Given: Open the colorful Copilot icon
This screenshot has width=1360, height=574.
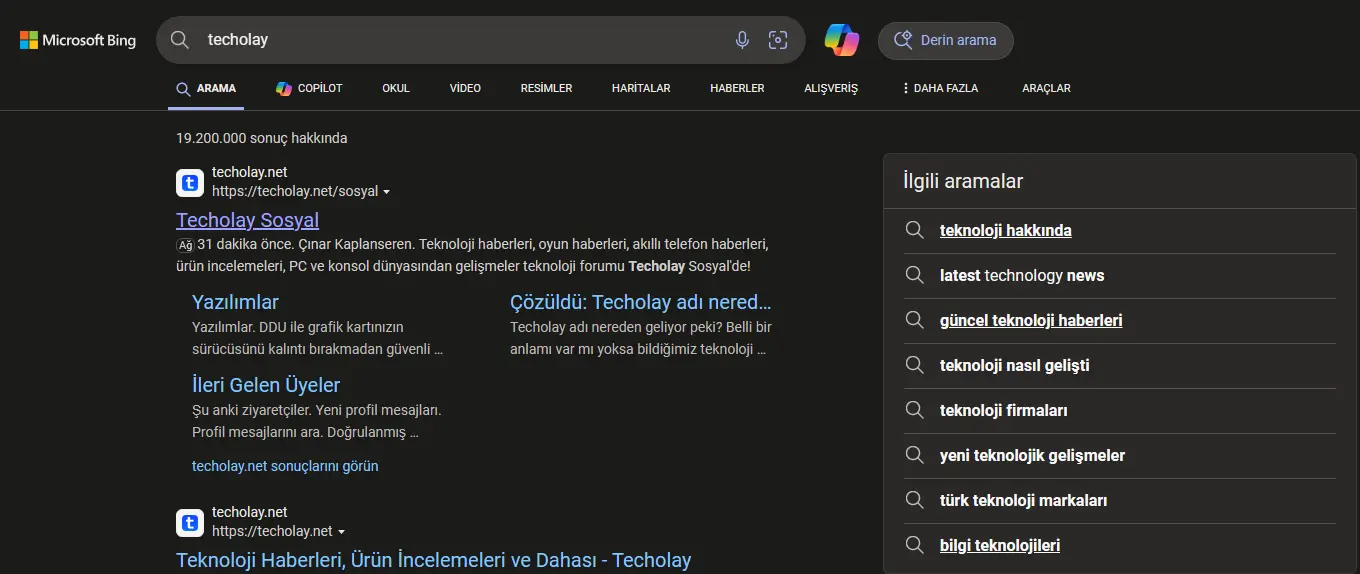Looking at the screenshot, I should pyautogui.click(x=842, y=40).
